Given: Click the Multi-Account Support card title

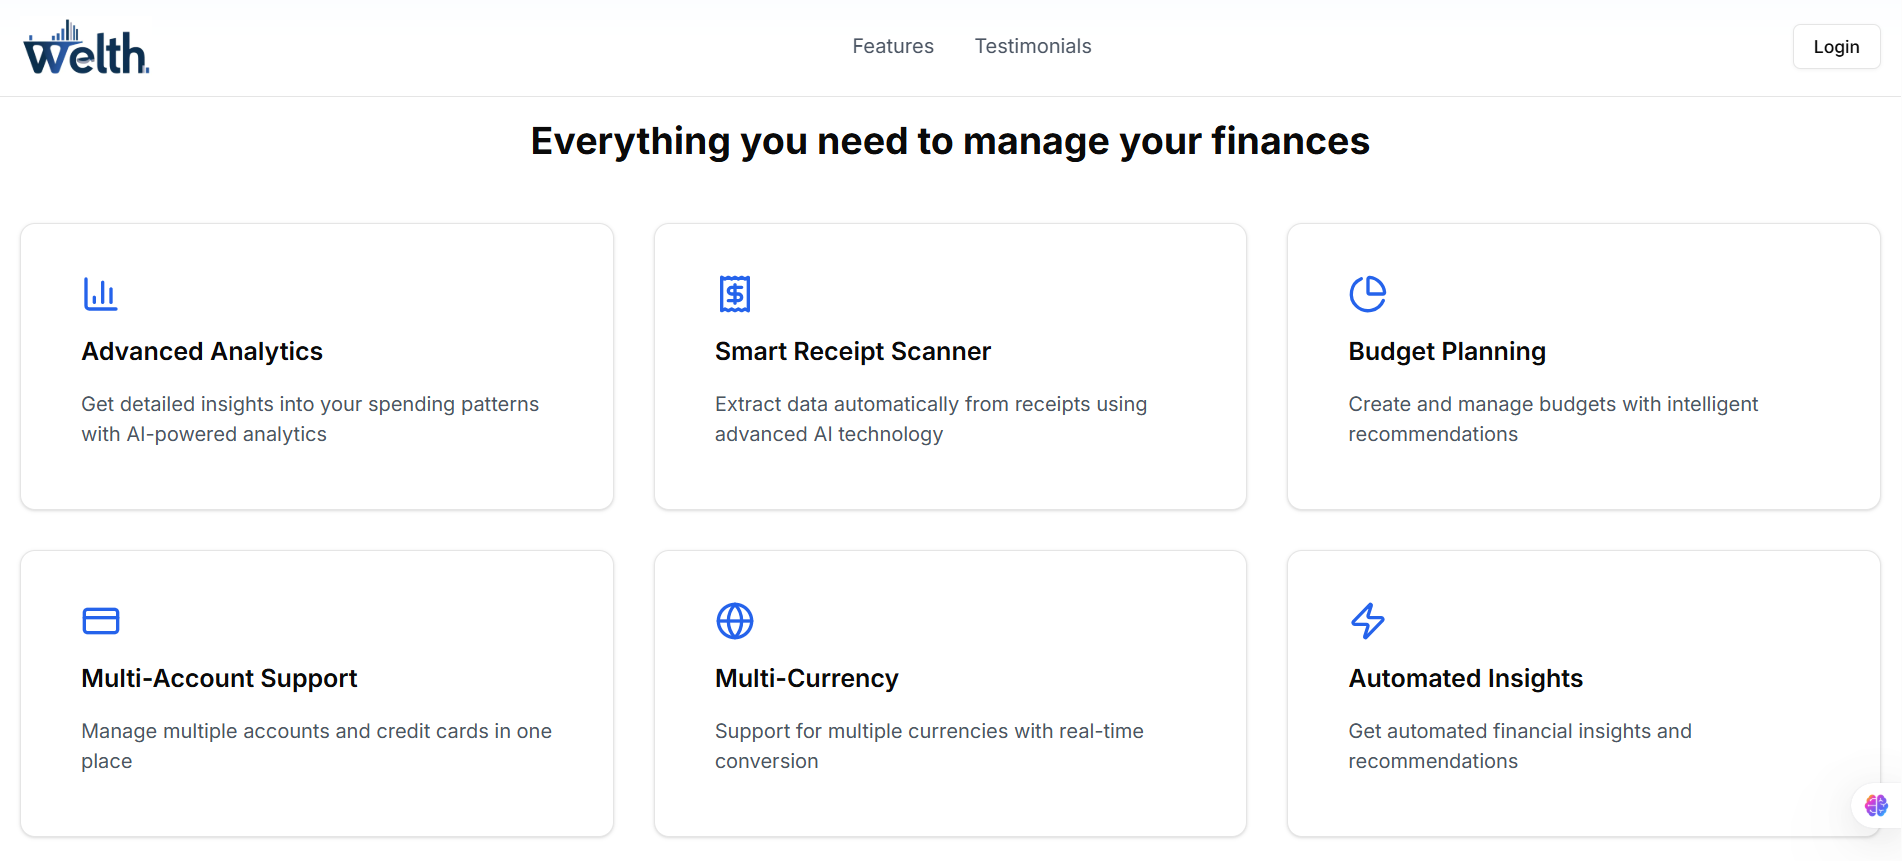Looking at the screenshot, I should [x=219, y=679].
